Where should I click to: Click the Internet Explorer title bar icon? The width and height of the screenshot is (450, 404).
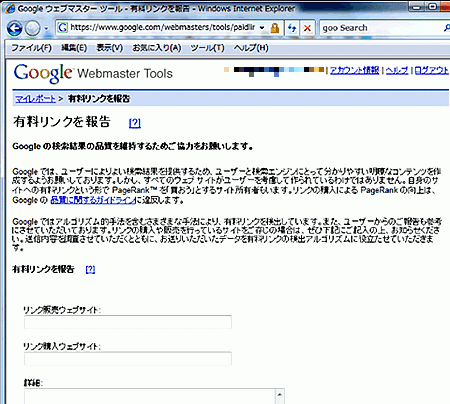(10, 8)
